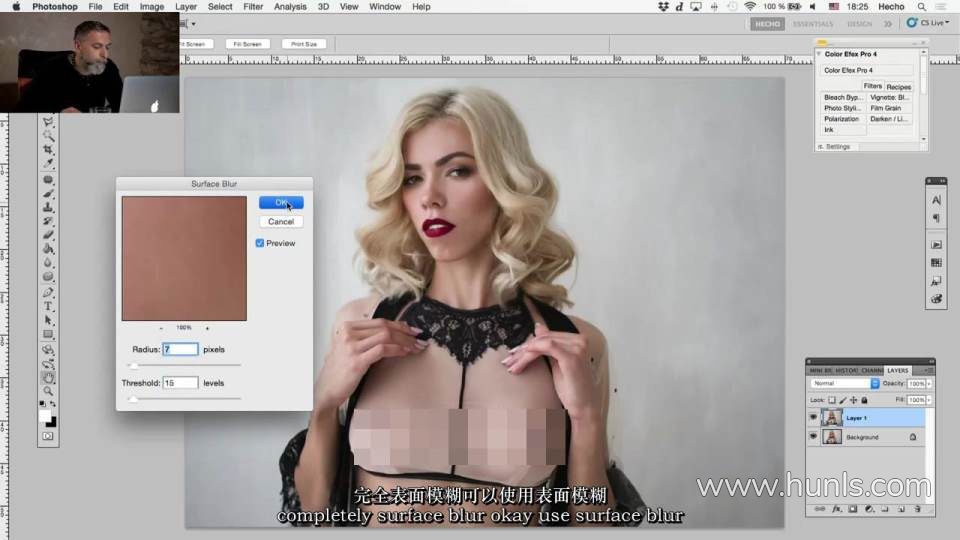This screenshot has width=960, height=540.
Task: Select the Crop tool in the toolbar
Action: pyautogui.click(x=48, y=149)
